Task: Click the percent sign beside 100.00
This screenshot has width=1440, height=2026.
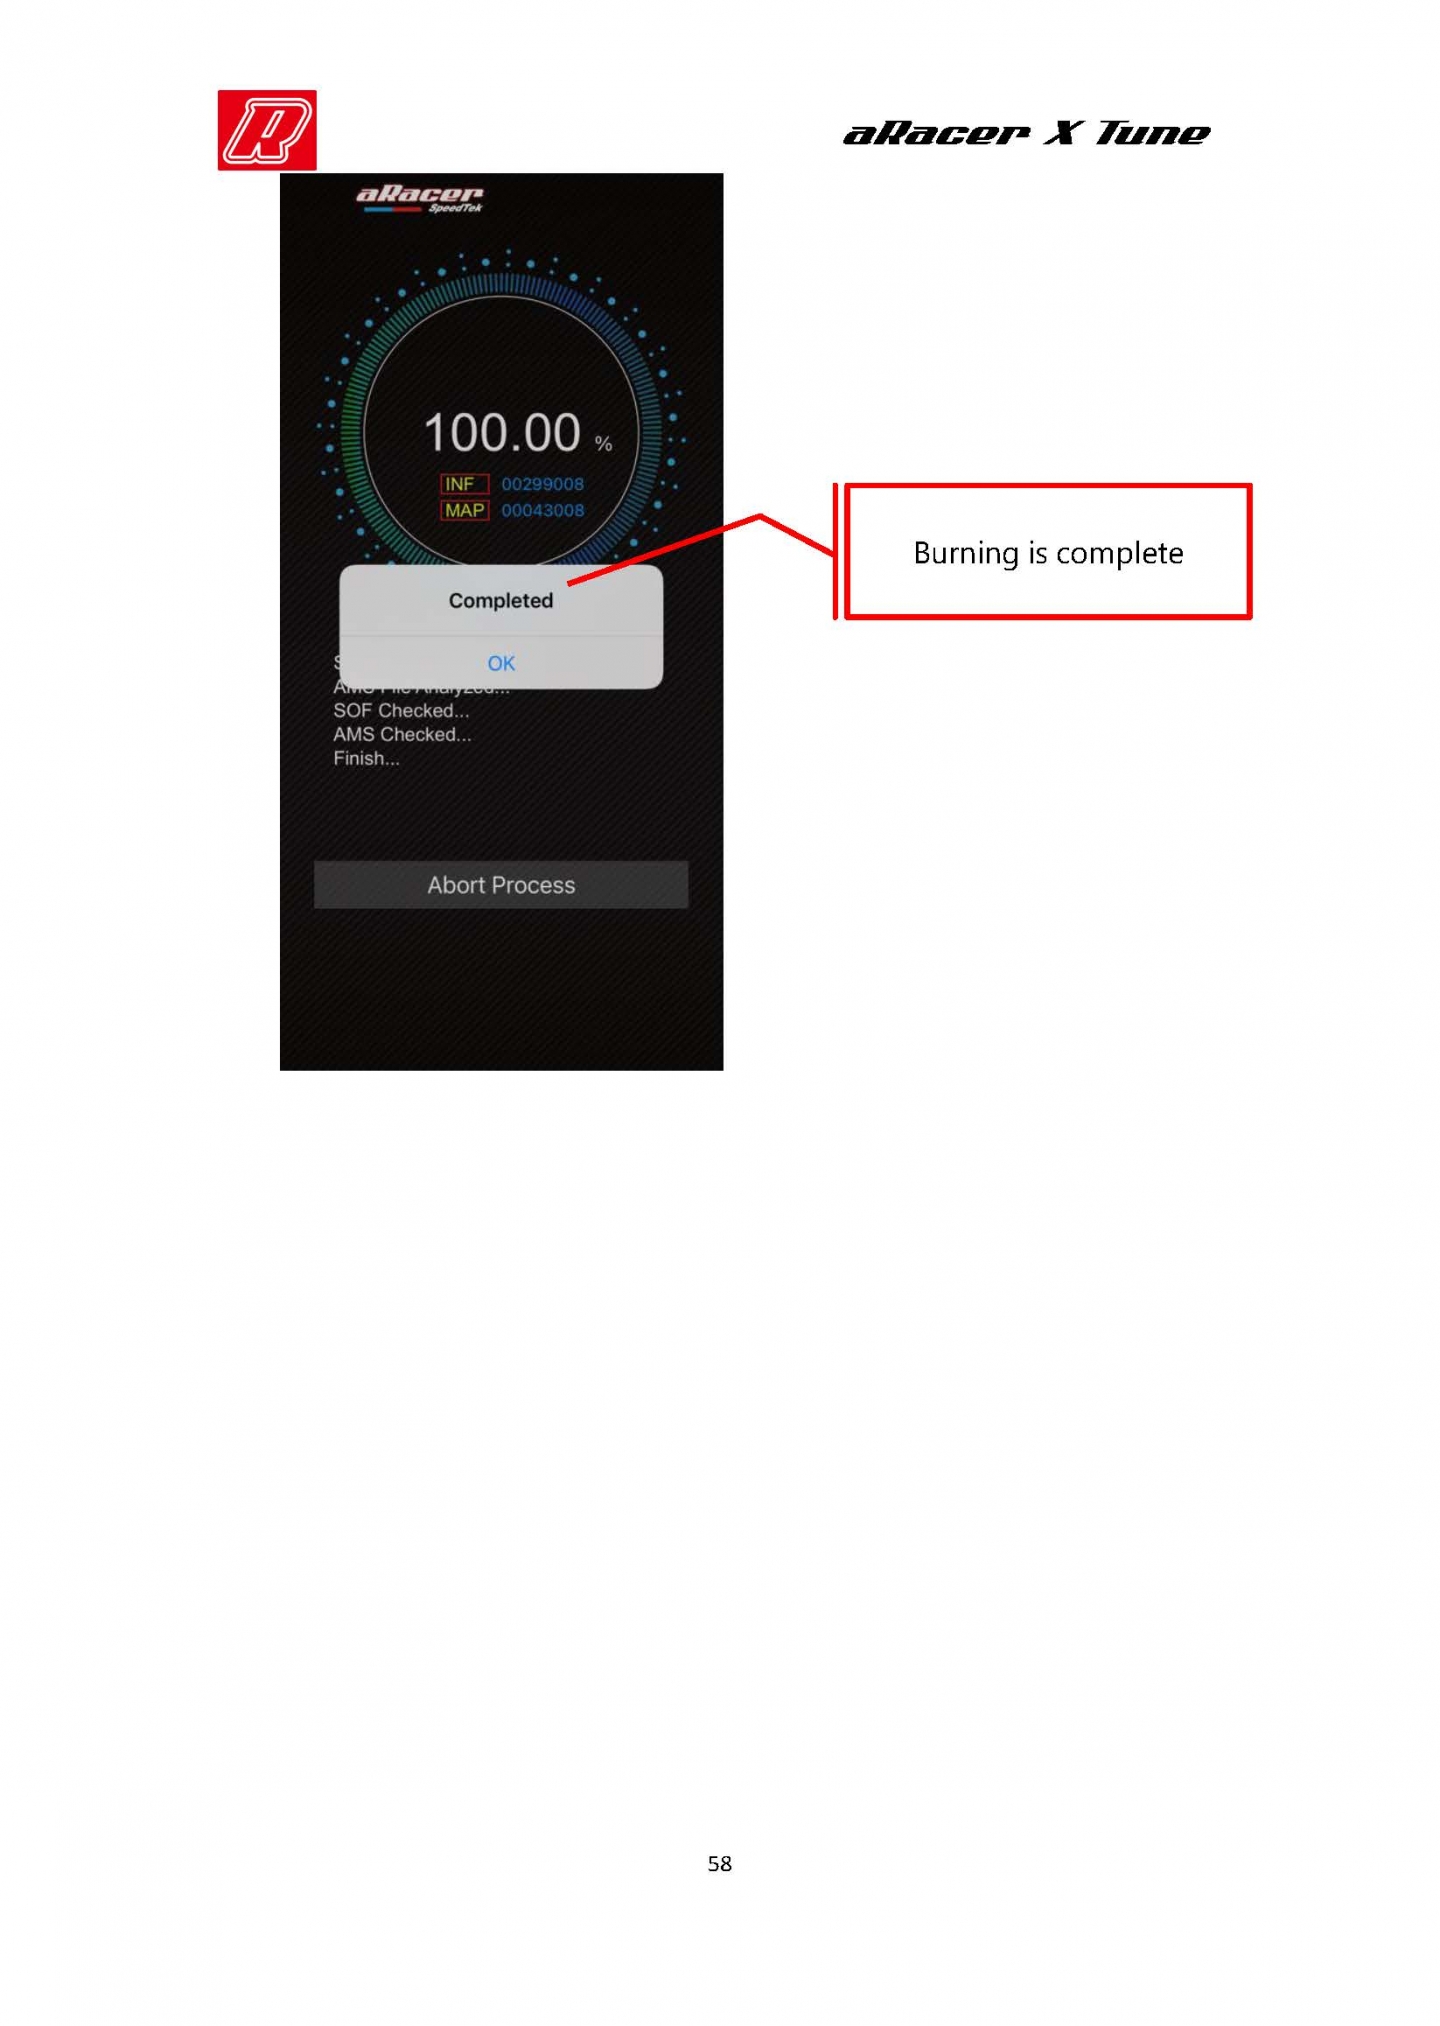Action: click(603, 443)
